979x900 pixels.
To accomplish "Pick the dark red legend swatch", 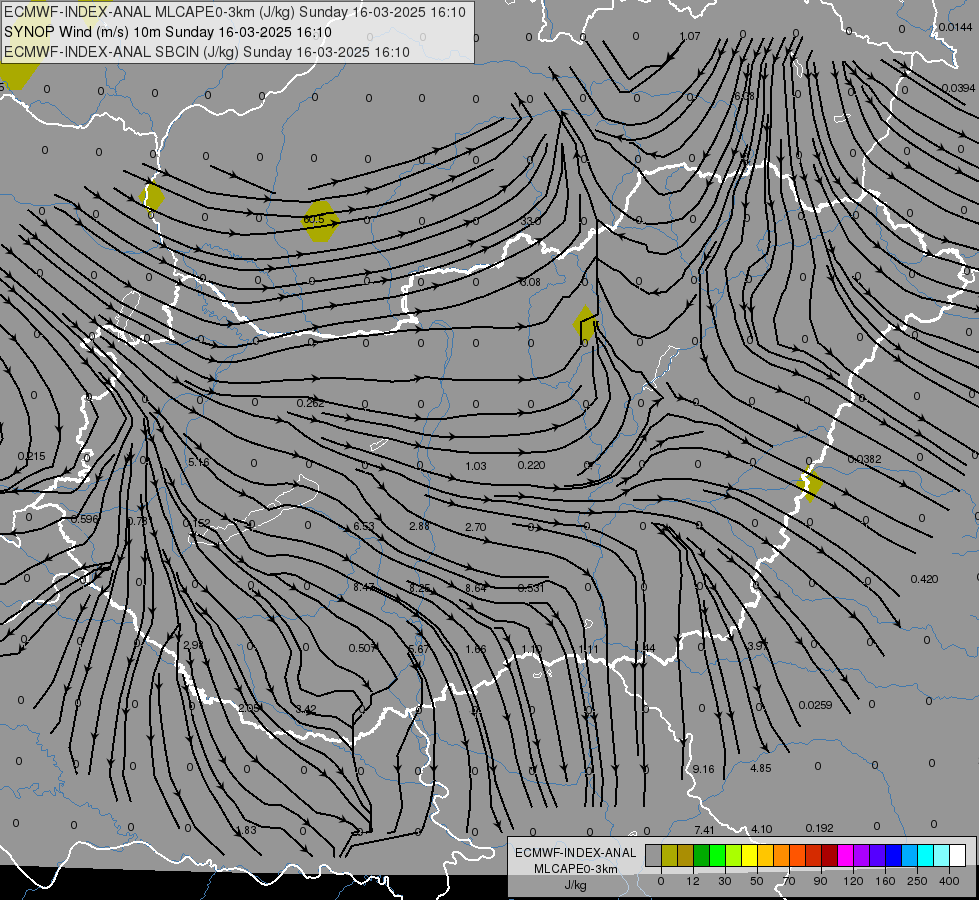I will click(x=829, y=856).
